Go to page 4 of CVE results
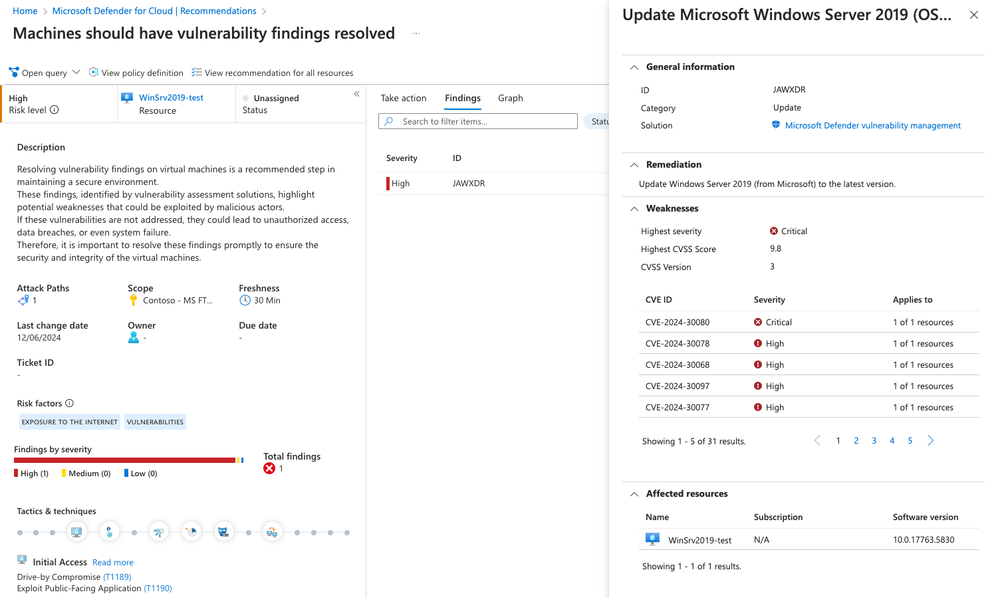 [892, 440]
